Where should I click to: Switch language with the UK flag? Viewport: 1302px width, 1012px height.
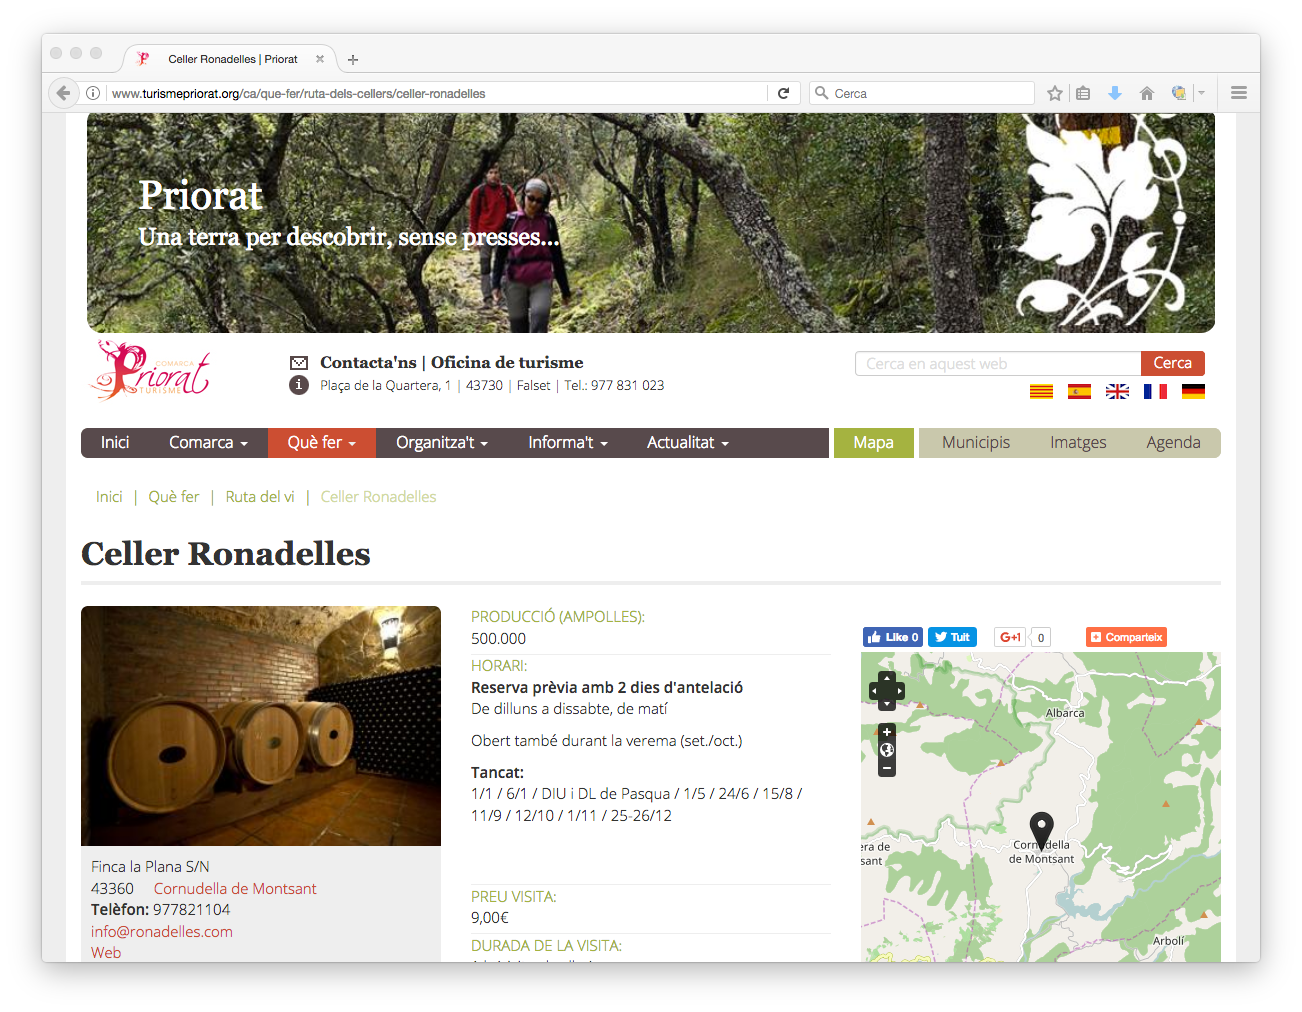point(1117,391)
